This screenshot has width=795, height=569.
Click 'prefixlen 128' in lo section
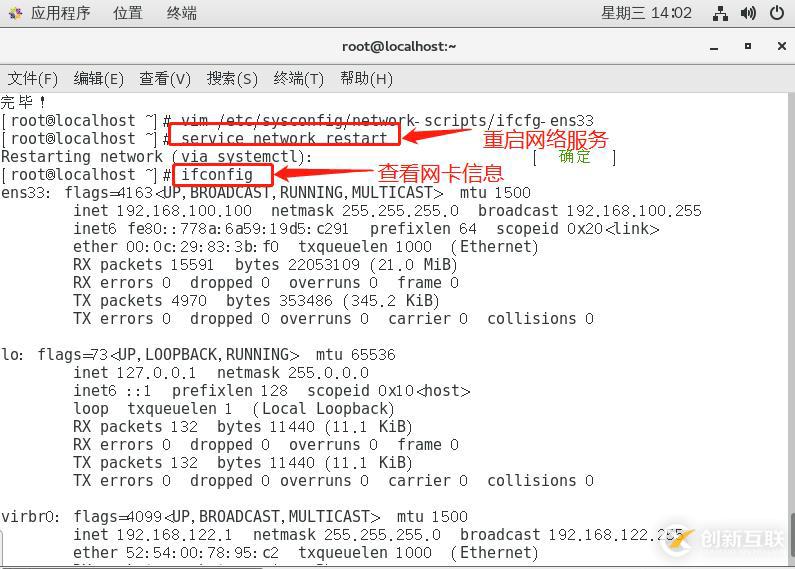(x=230, y=391)
